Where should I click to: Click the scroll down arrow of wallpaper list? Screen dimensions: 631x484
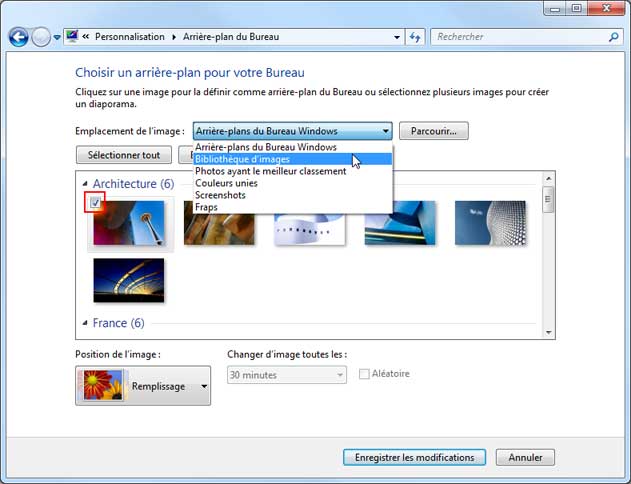(x=549, y=332)
